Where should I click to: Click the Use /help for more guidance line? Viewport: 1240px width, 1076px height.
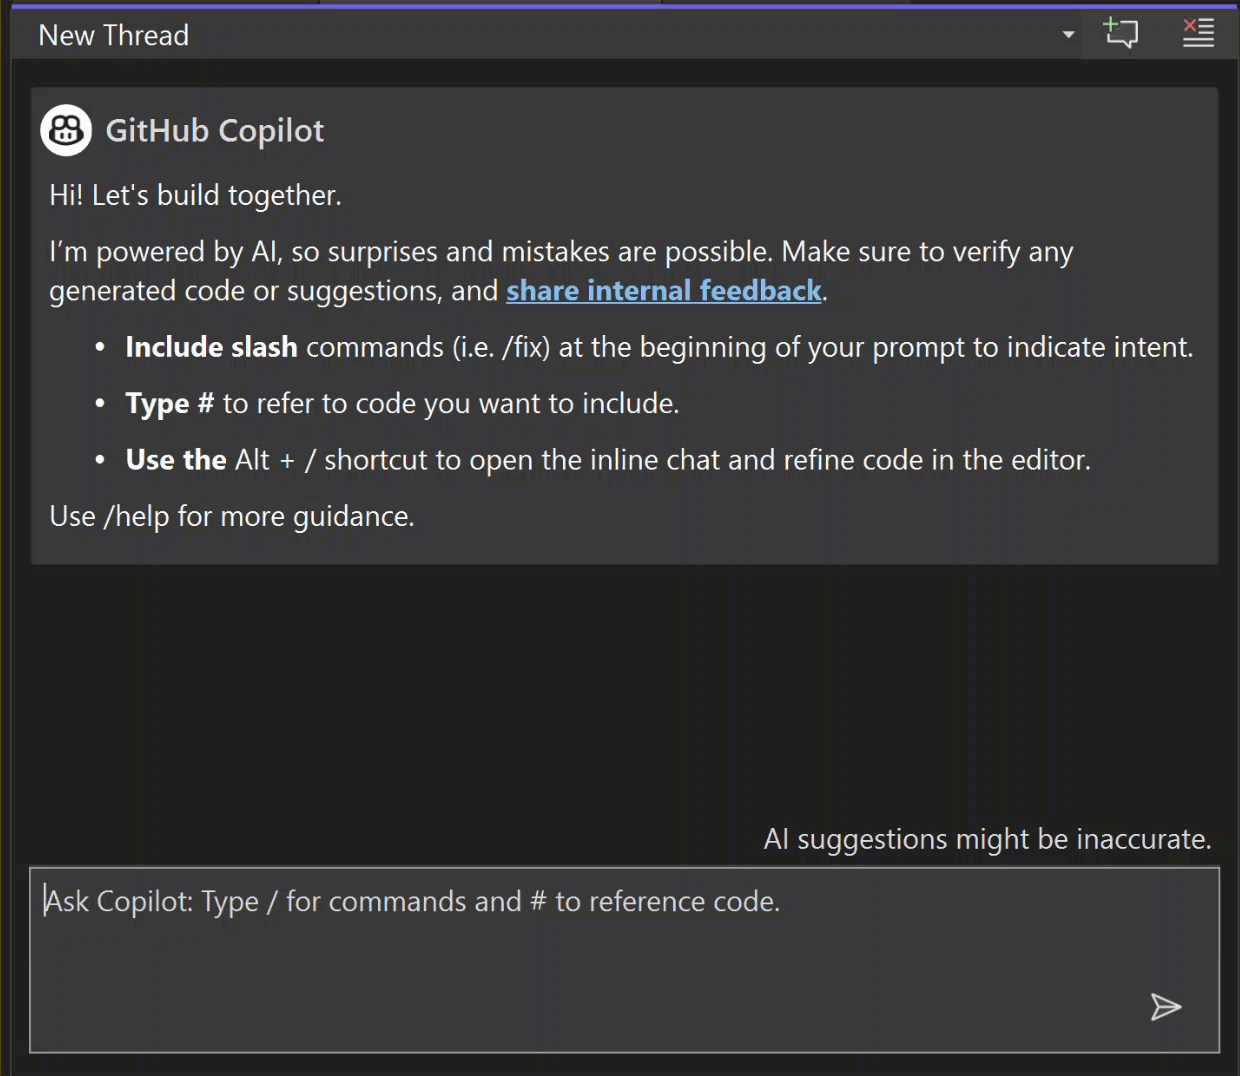point(232,516)
